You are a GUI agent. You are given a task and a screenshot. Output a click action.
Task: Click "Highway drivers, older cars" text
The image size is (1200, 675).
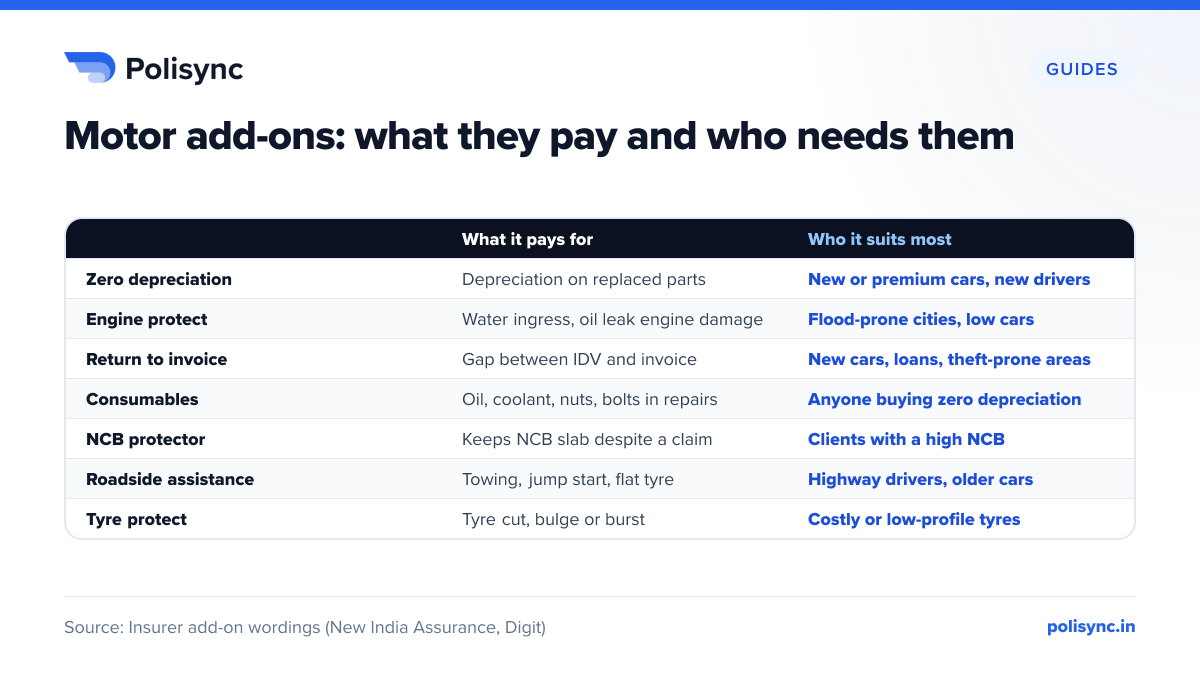[920, 480]
